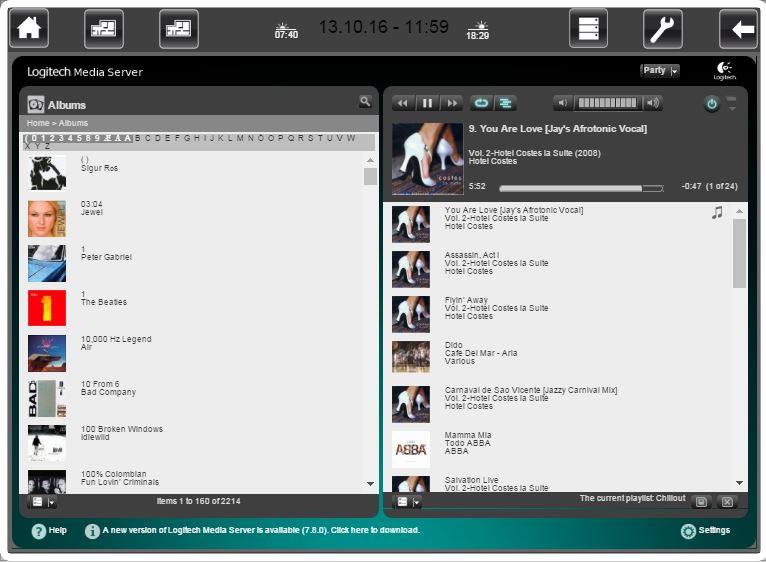Pause playback

pyautogui.click(x=427, y=103)
